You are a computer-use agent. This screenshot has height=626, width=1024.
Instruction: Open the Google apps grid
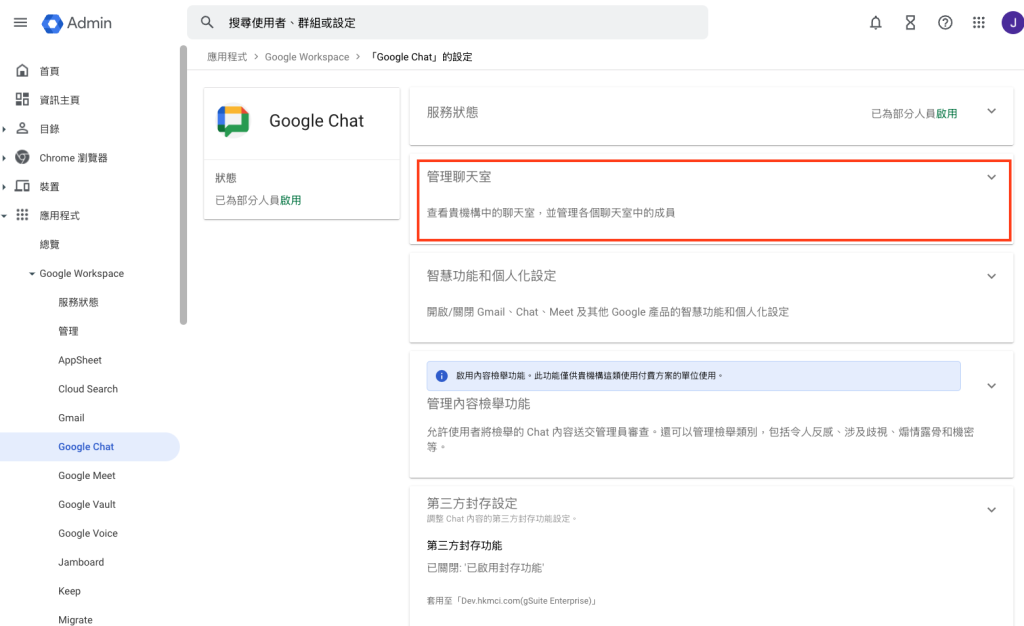pos(978,23)
